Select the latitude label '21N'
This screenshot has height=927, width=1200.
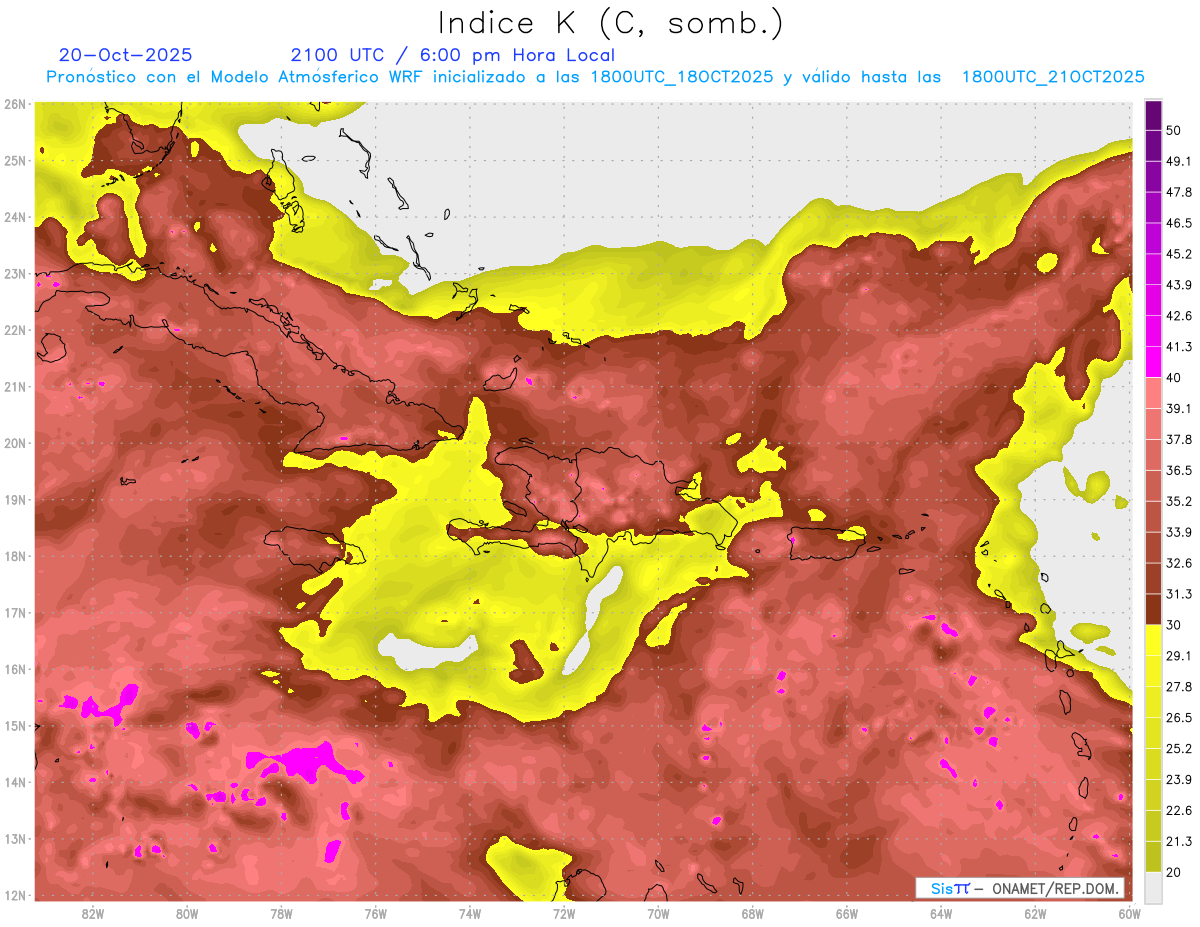click(15, 387)
